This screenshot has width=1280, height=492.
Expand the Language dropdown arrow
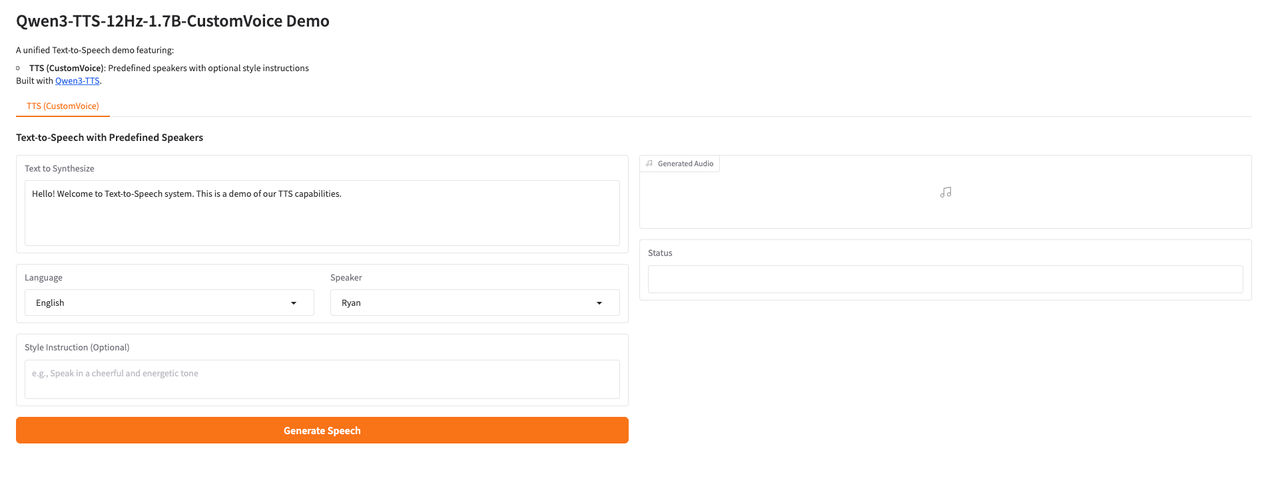(293, 303)
